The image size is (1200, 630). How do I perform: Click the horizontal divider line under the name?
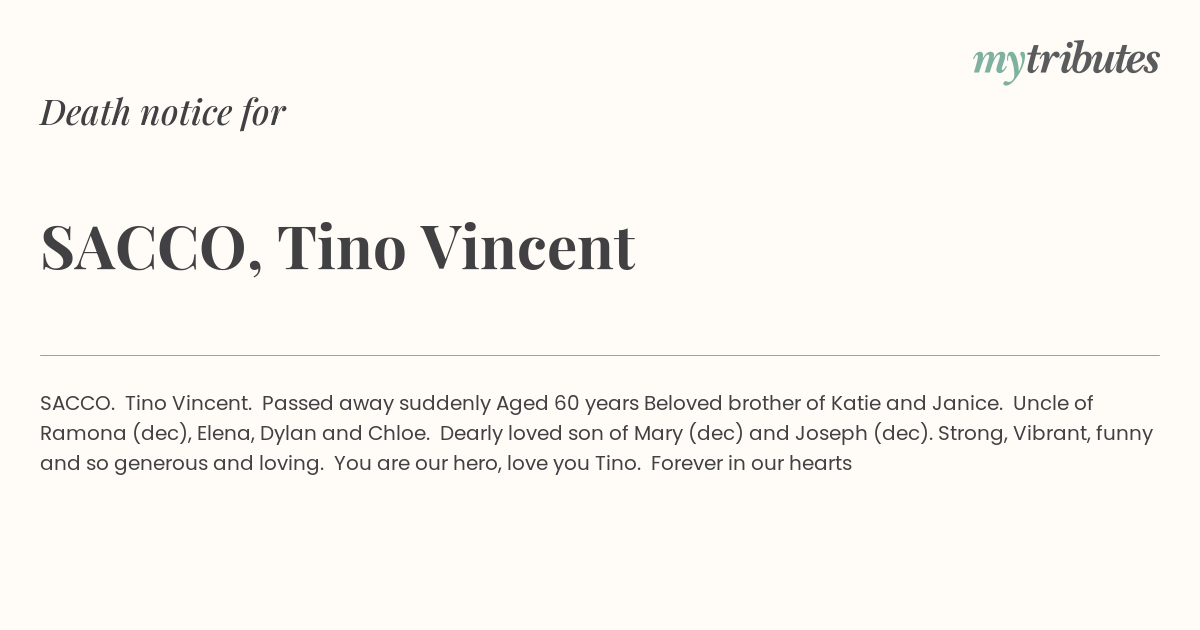600,355
